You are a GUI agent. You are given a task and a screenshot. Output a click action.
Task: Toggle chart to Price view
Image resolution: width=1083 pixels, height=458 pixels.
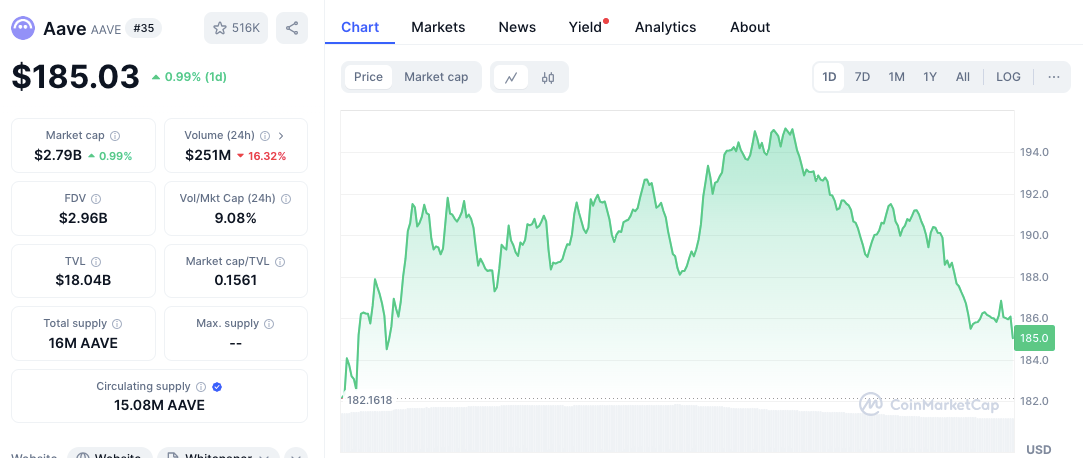(368, 77)
